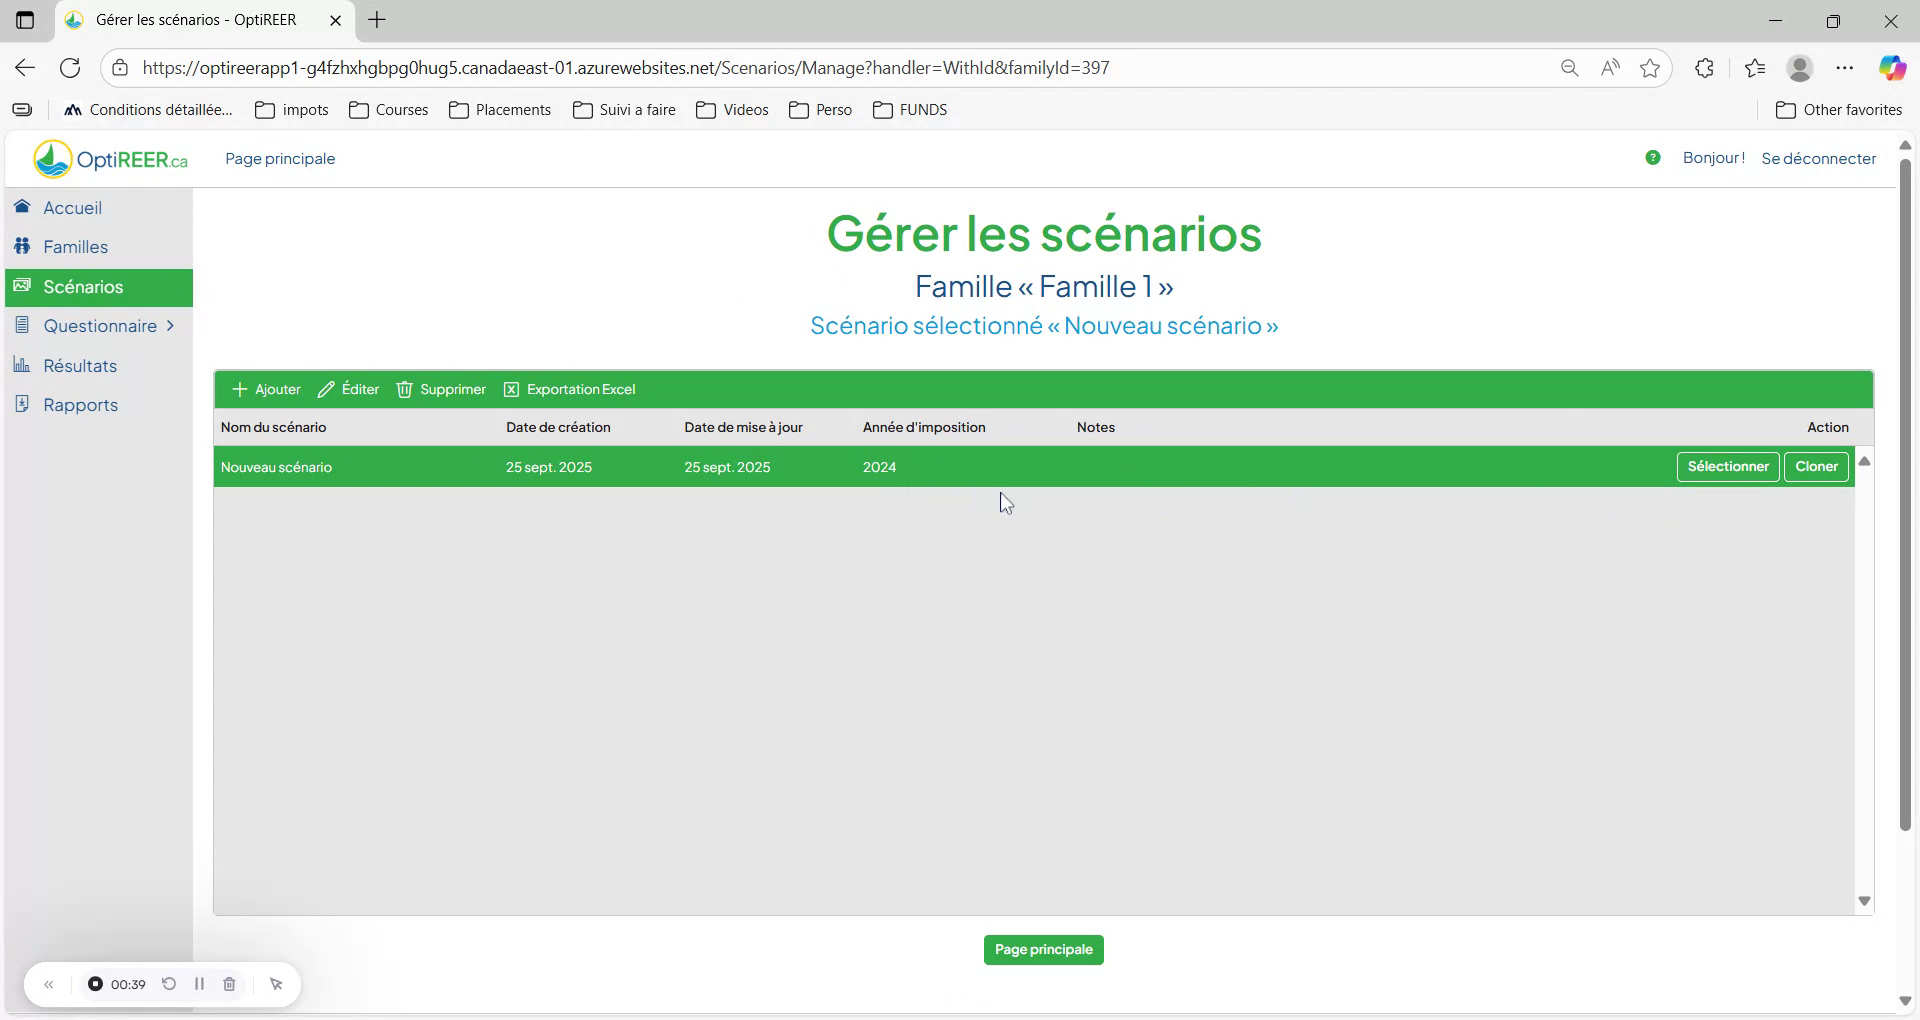Click the Exportation Excel icon
1920x1020 pixels.
511,389
